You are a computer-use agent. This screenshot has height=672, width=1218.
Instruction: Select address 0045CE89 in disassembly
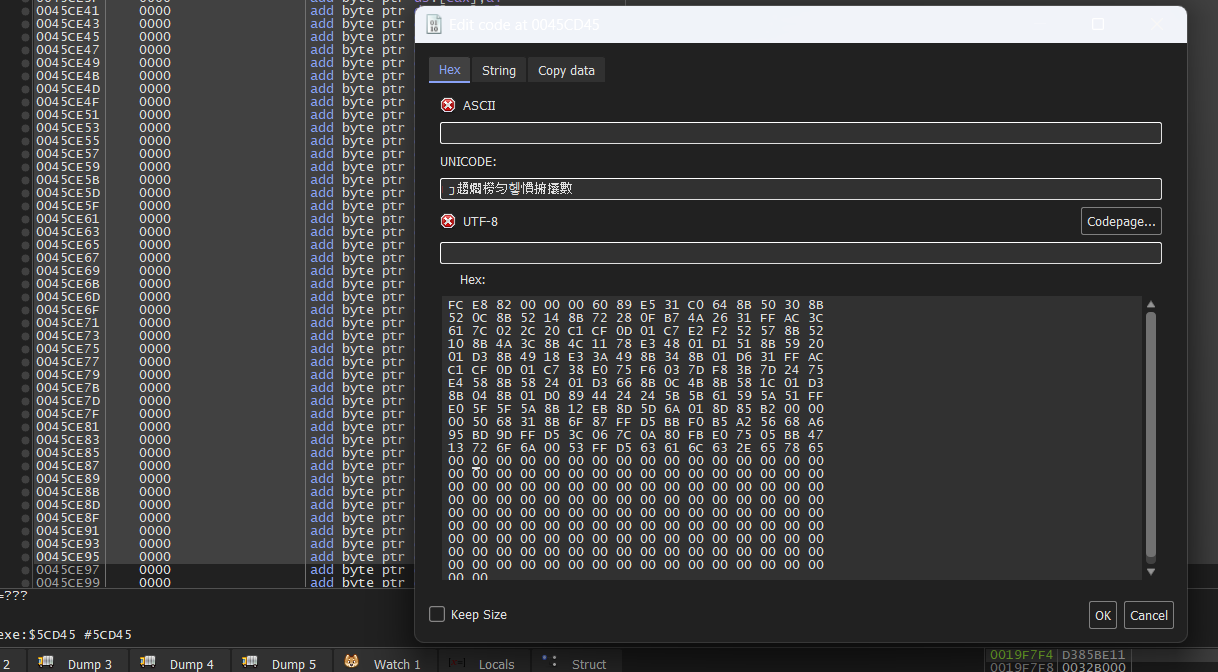pyautogui.click(x=67, y=478)
